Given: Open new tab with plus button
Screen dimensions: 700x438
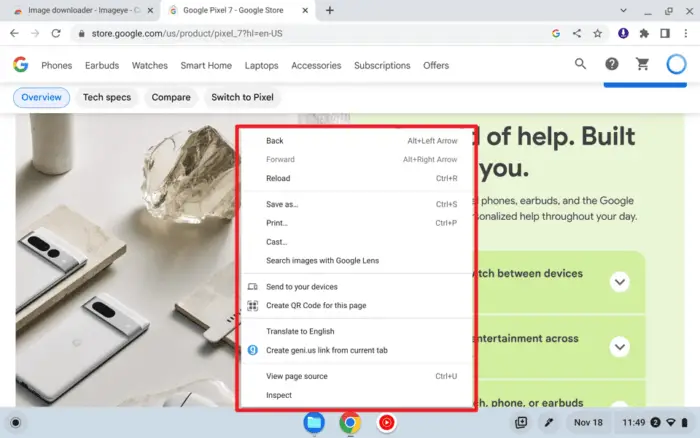Looking at the screenshot, I should point(329,10).
